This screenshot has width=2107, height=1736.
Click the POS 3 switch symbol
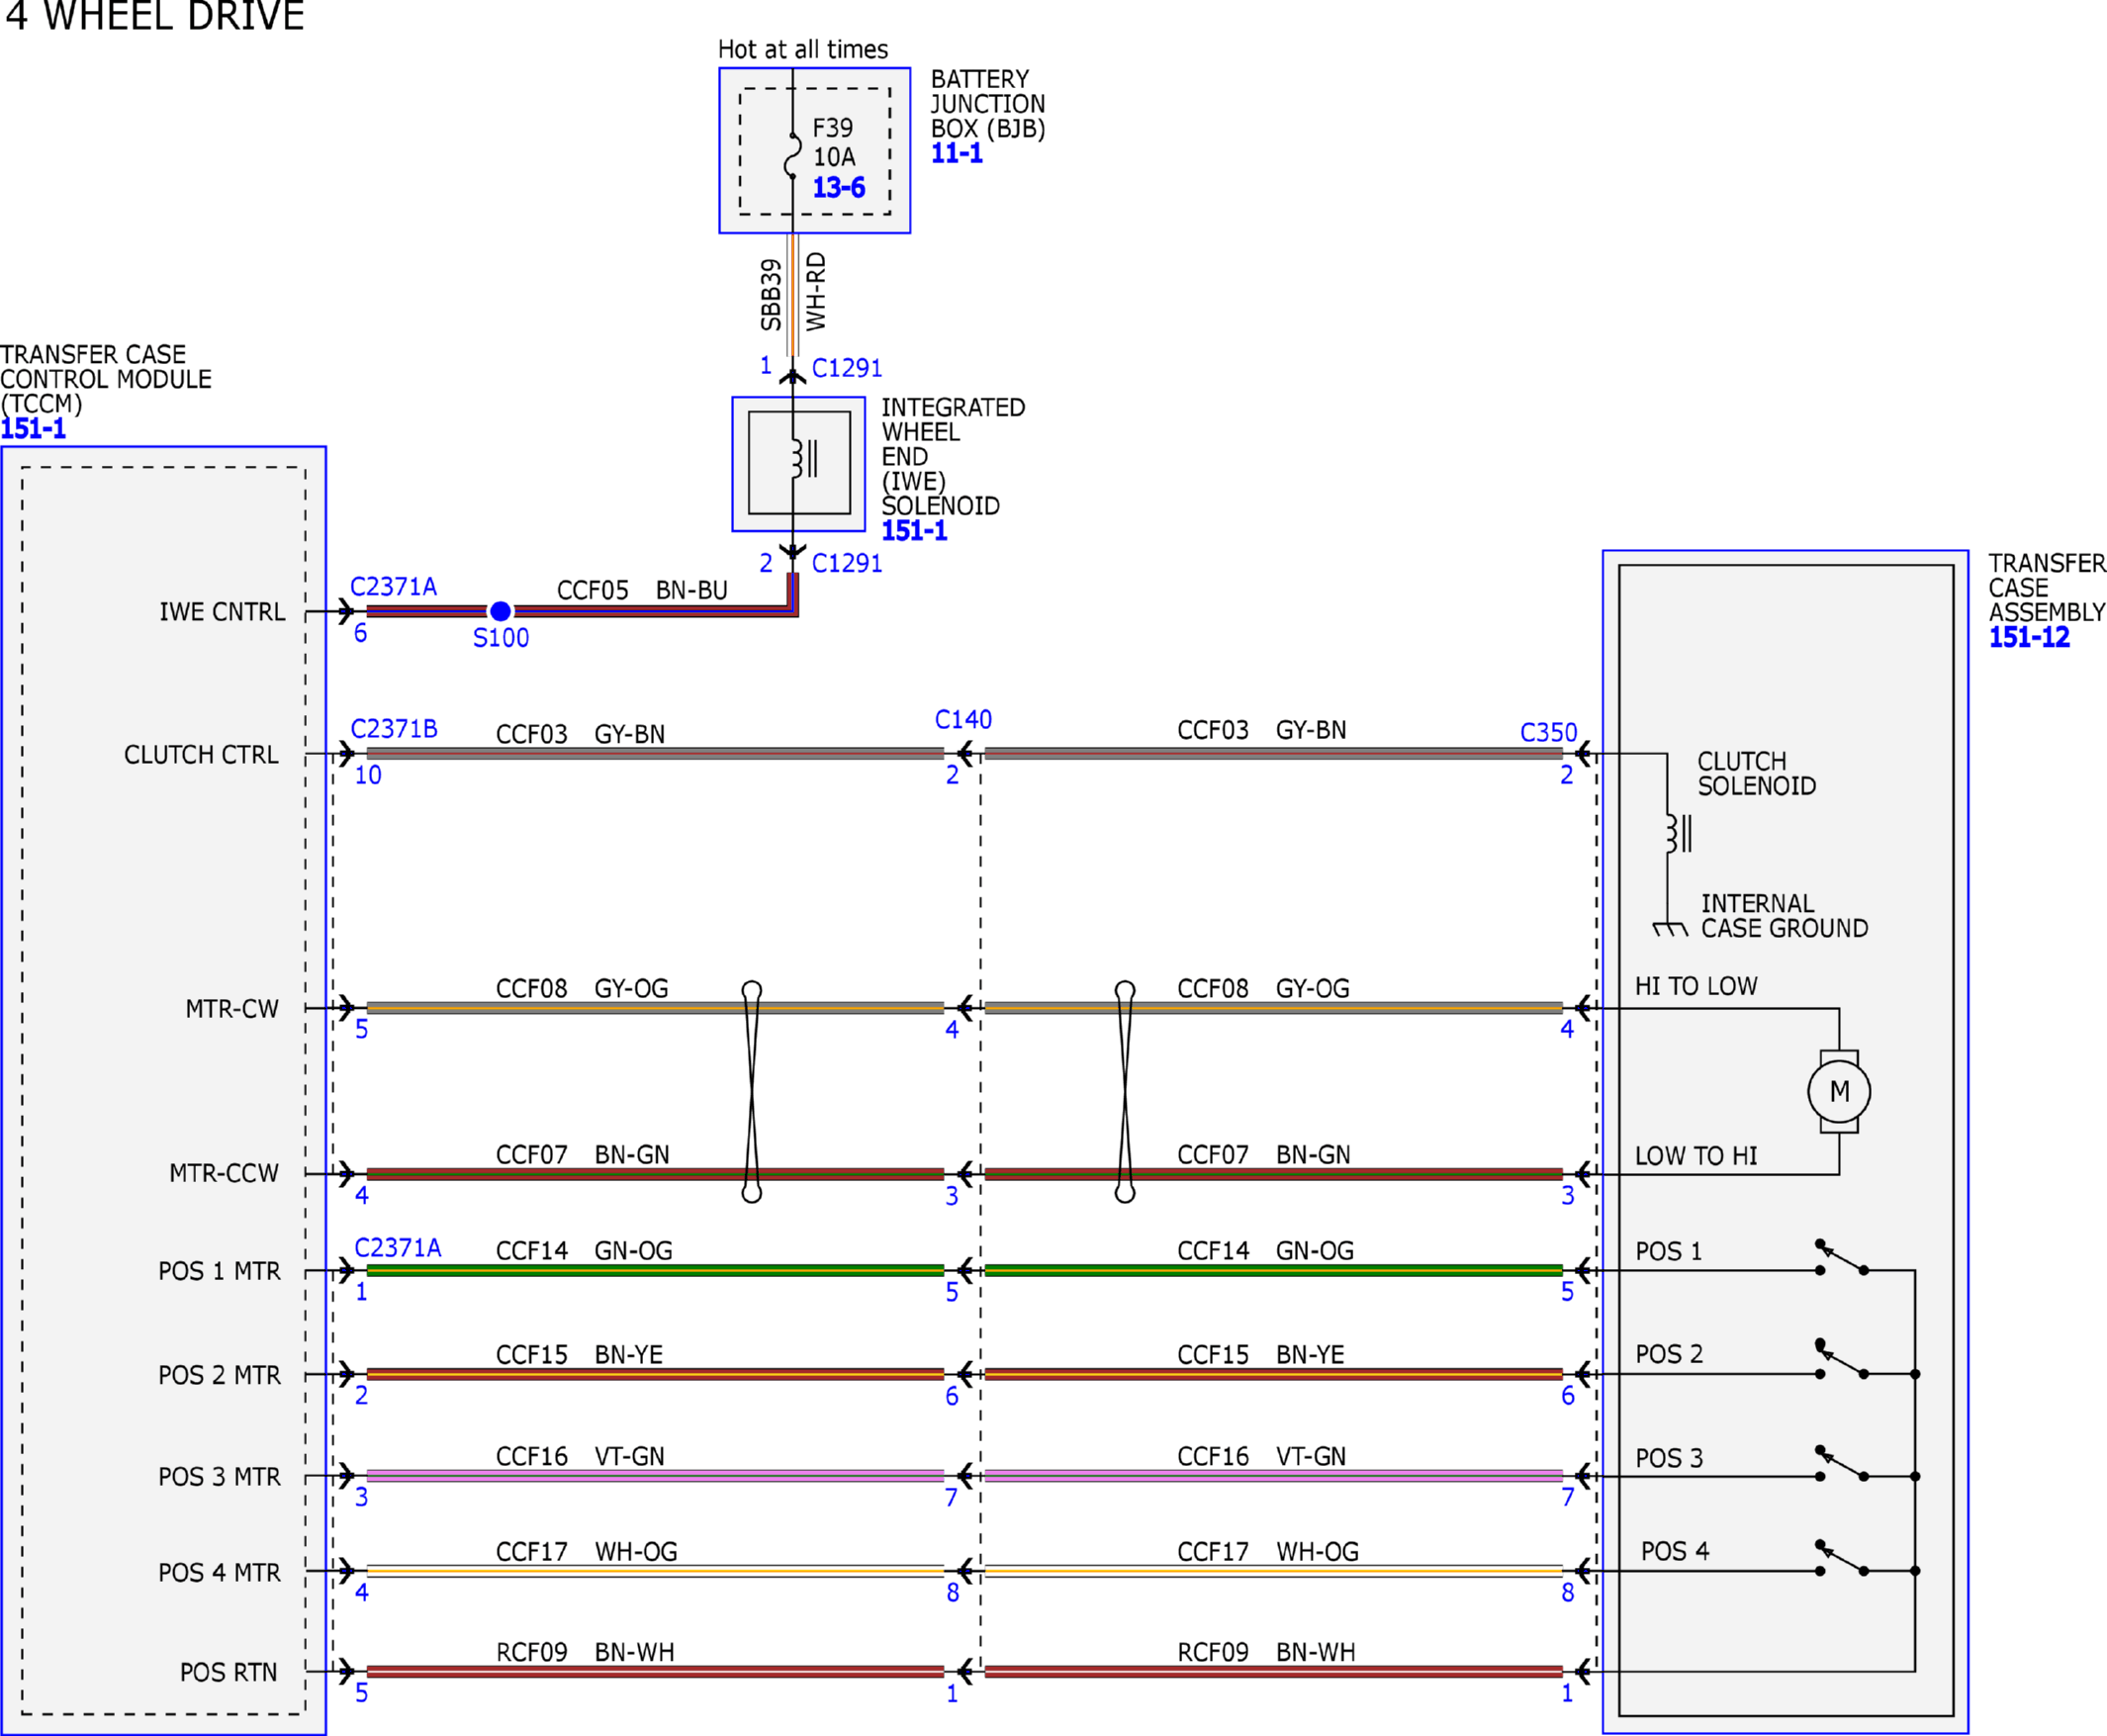tap(1842, 1463)
